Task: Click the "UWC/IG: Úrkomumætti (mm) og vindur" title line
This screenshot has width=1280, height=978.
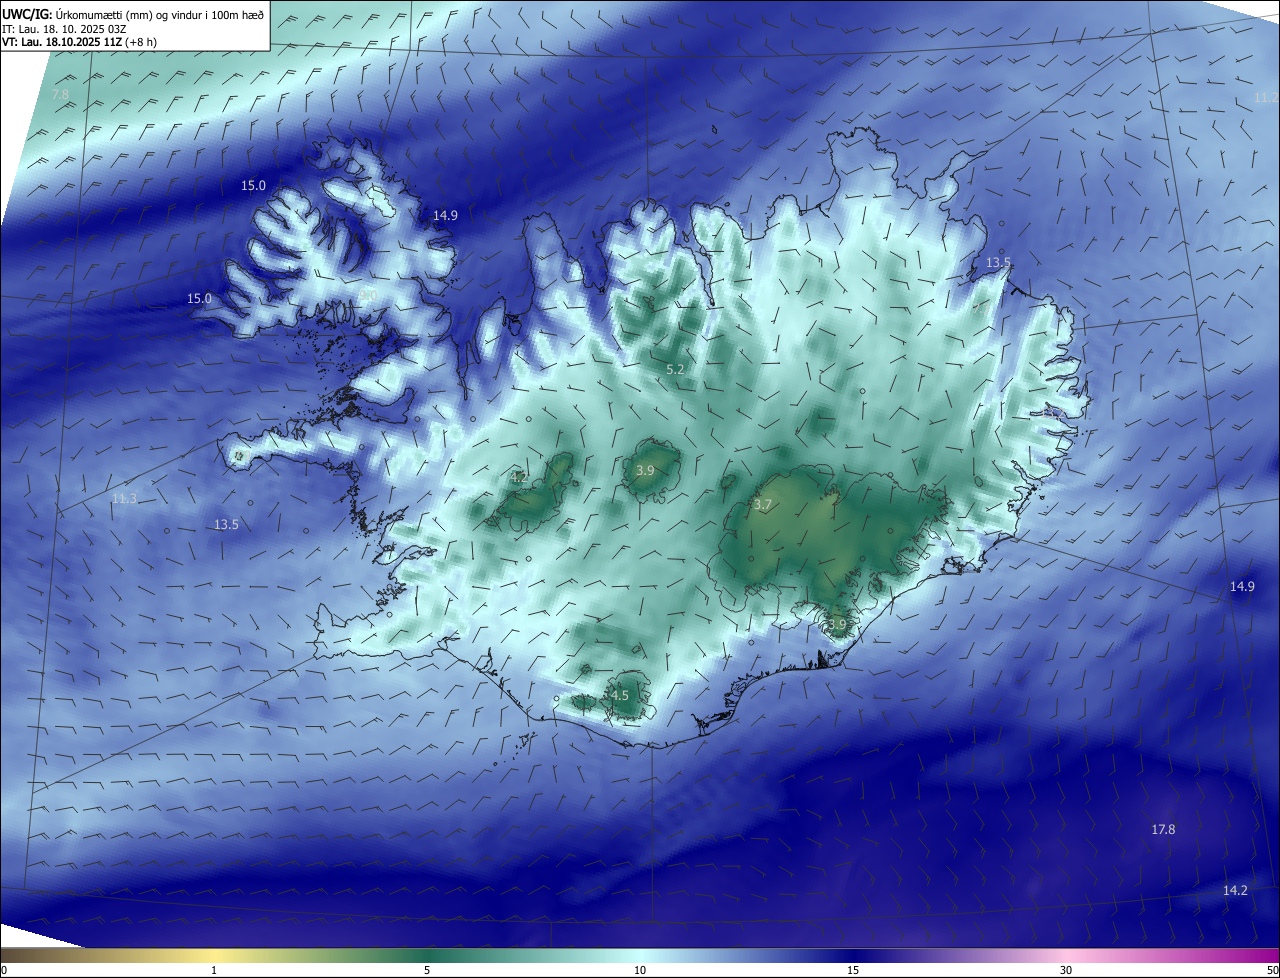Action: 133,15
